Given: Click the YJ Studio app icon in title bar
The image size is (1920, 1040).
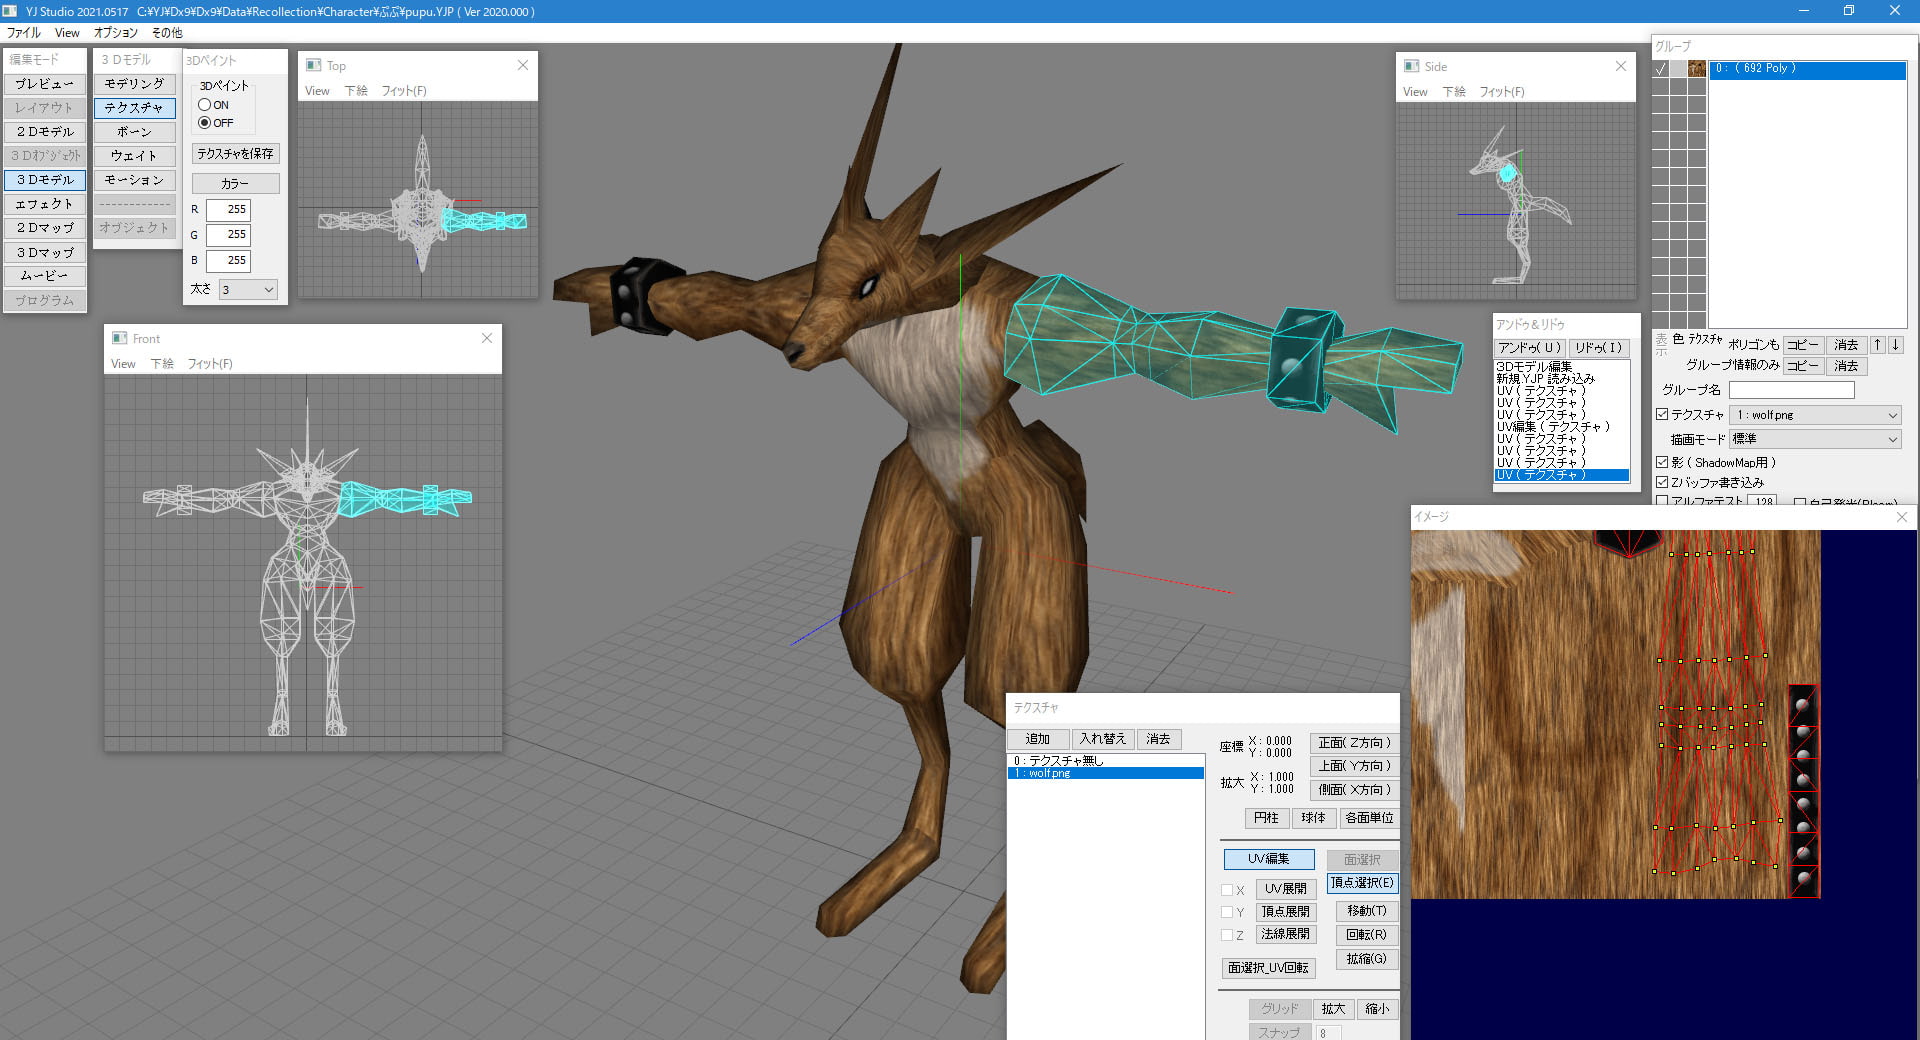Looking at the screenshot, I should 10,11.
